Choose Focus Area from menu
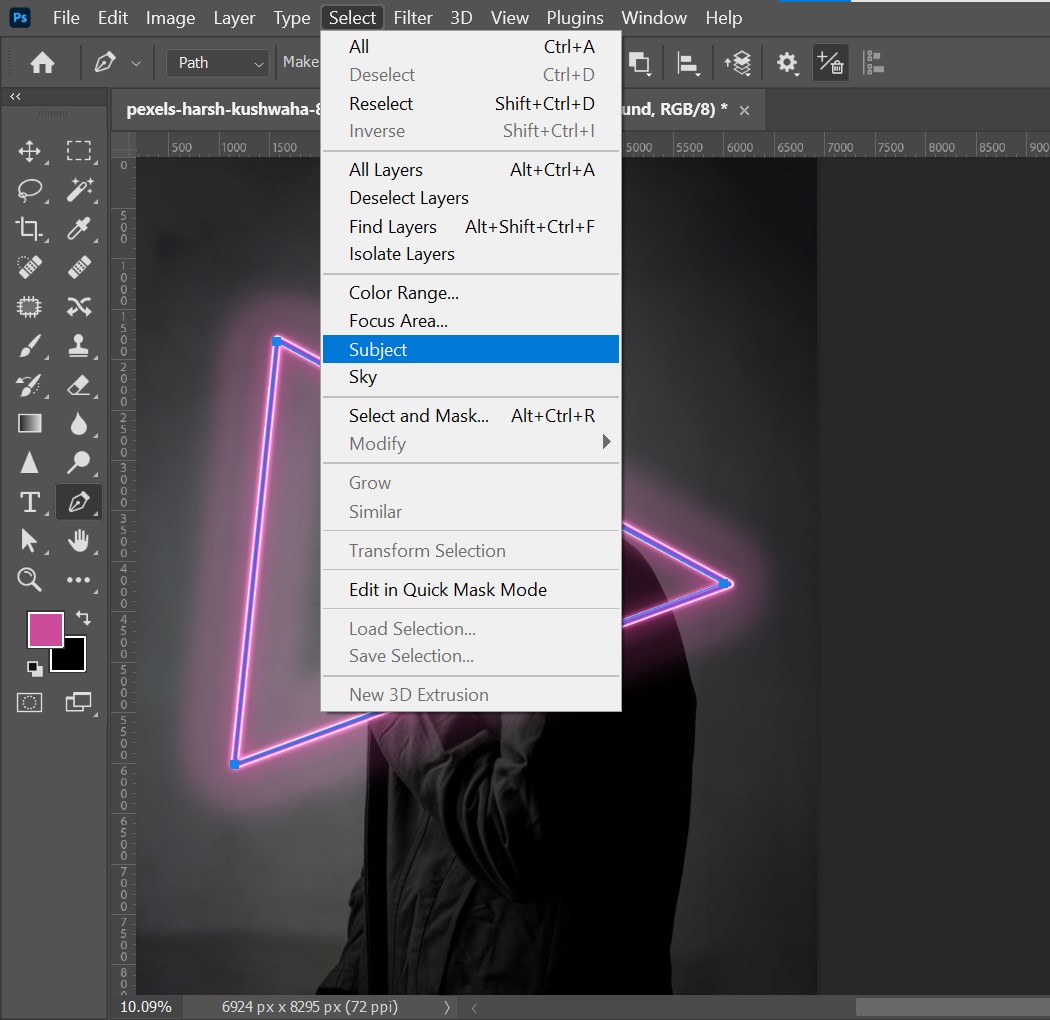Image resolution: width=1050 pixels, height=1020 pixels. tap(471, 321)
